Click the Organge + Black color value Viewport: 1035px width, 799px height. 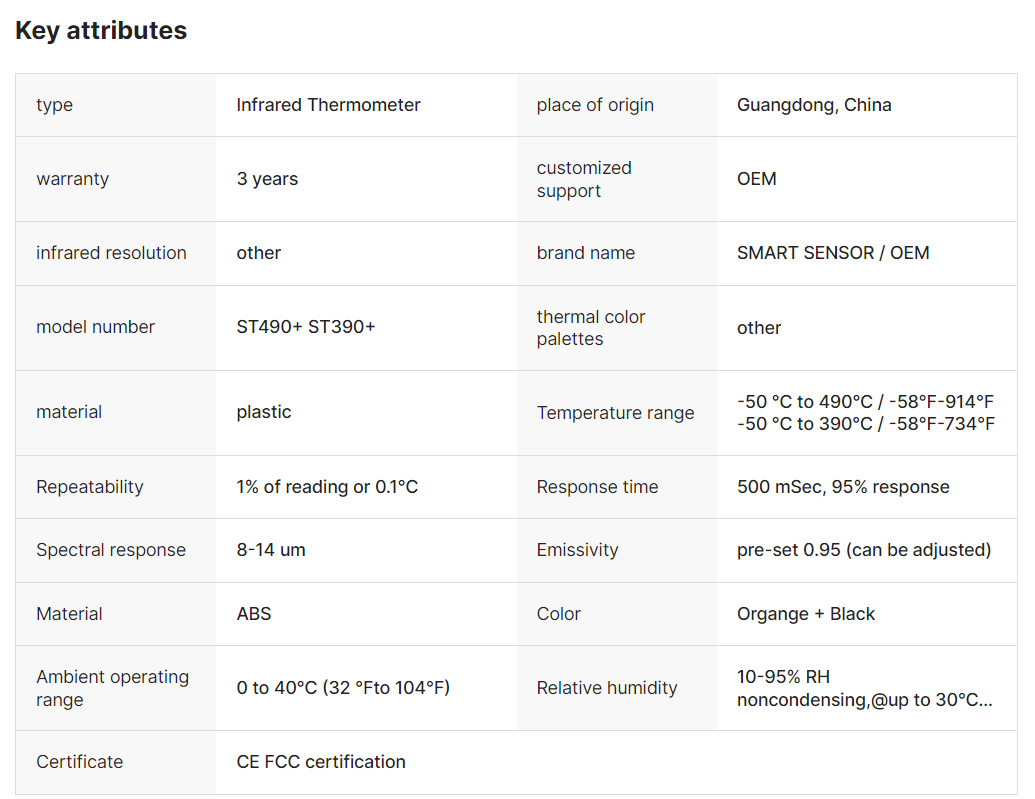click(x=805, y=614)
